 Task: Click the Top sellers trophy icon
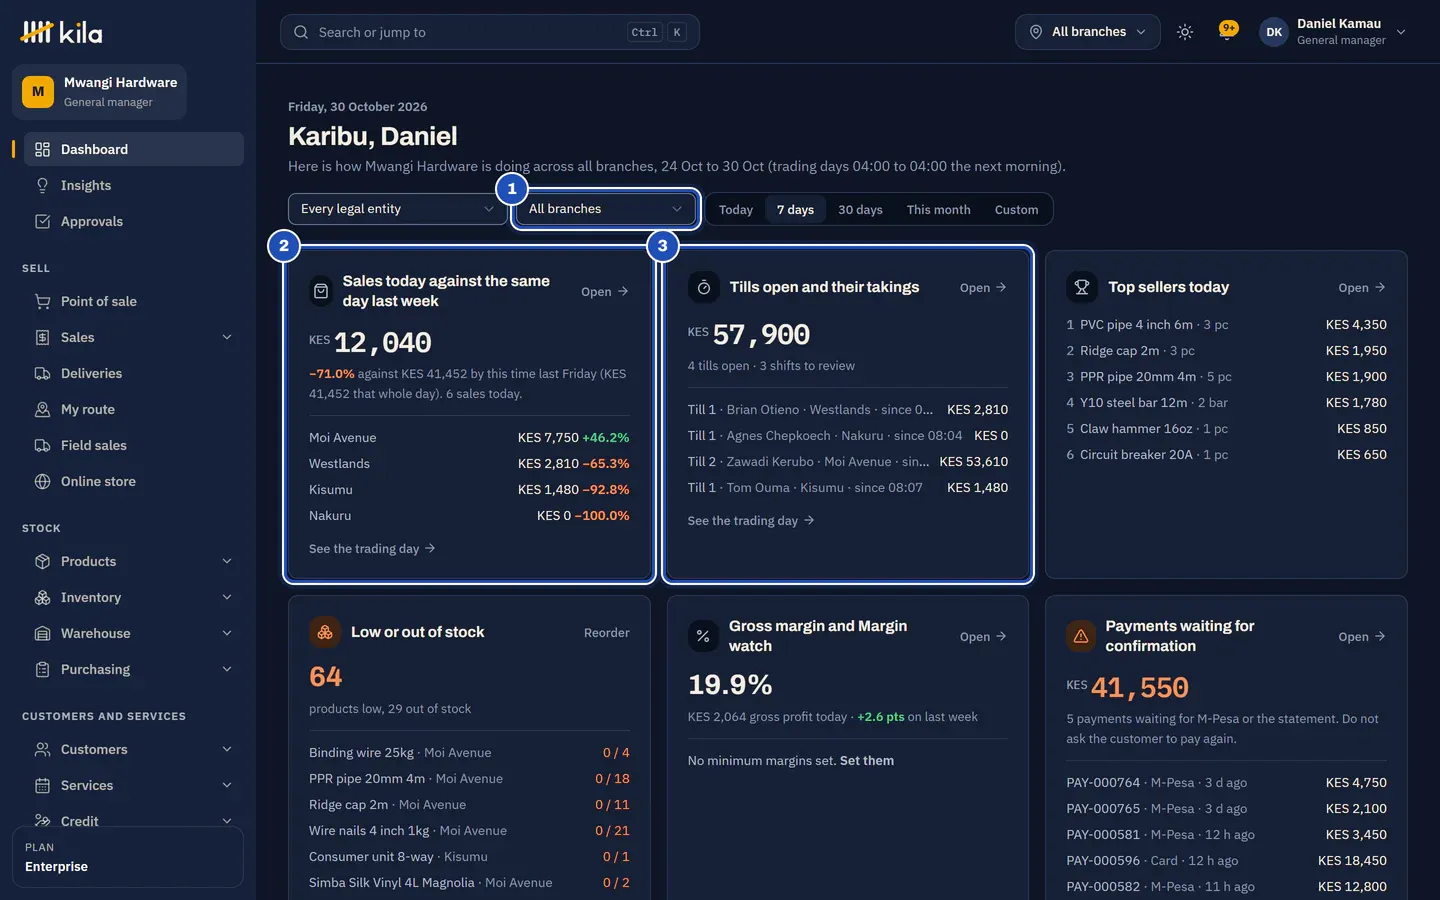(x=1081, y=287)
